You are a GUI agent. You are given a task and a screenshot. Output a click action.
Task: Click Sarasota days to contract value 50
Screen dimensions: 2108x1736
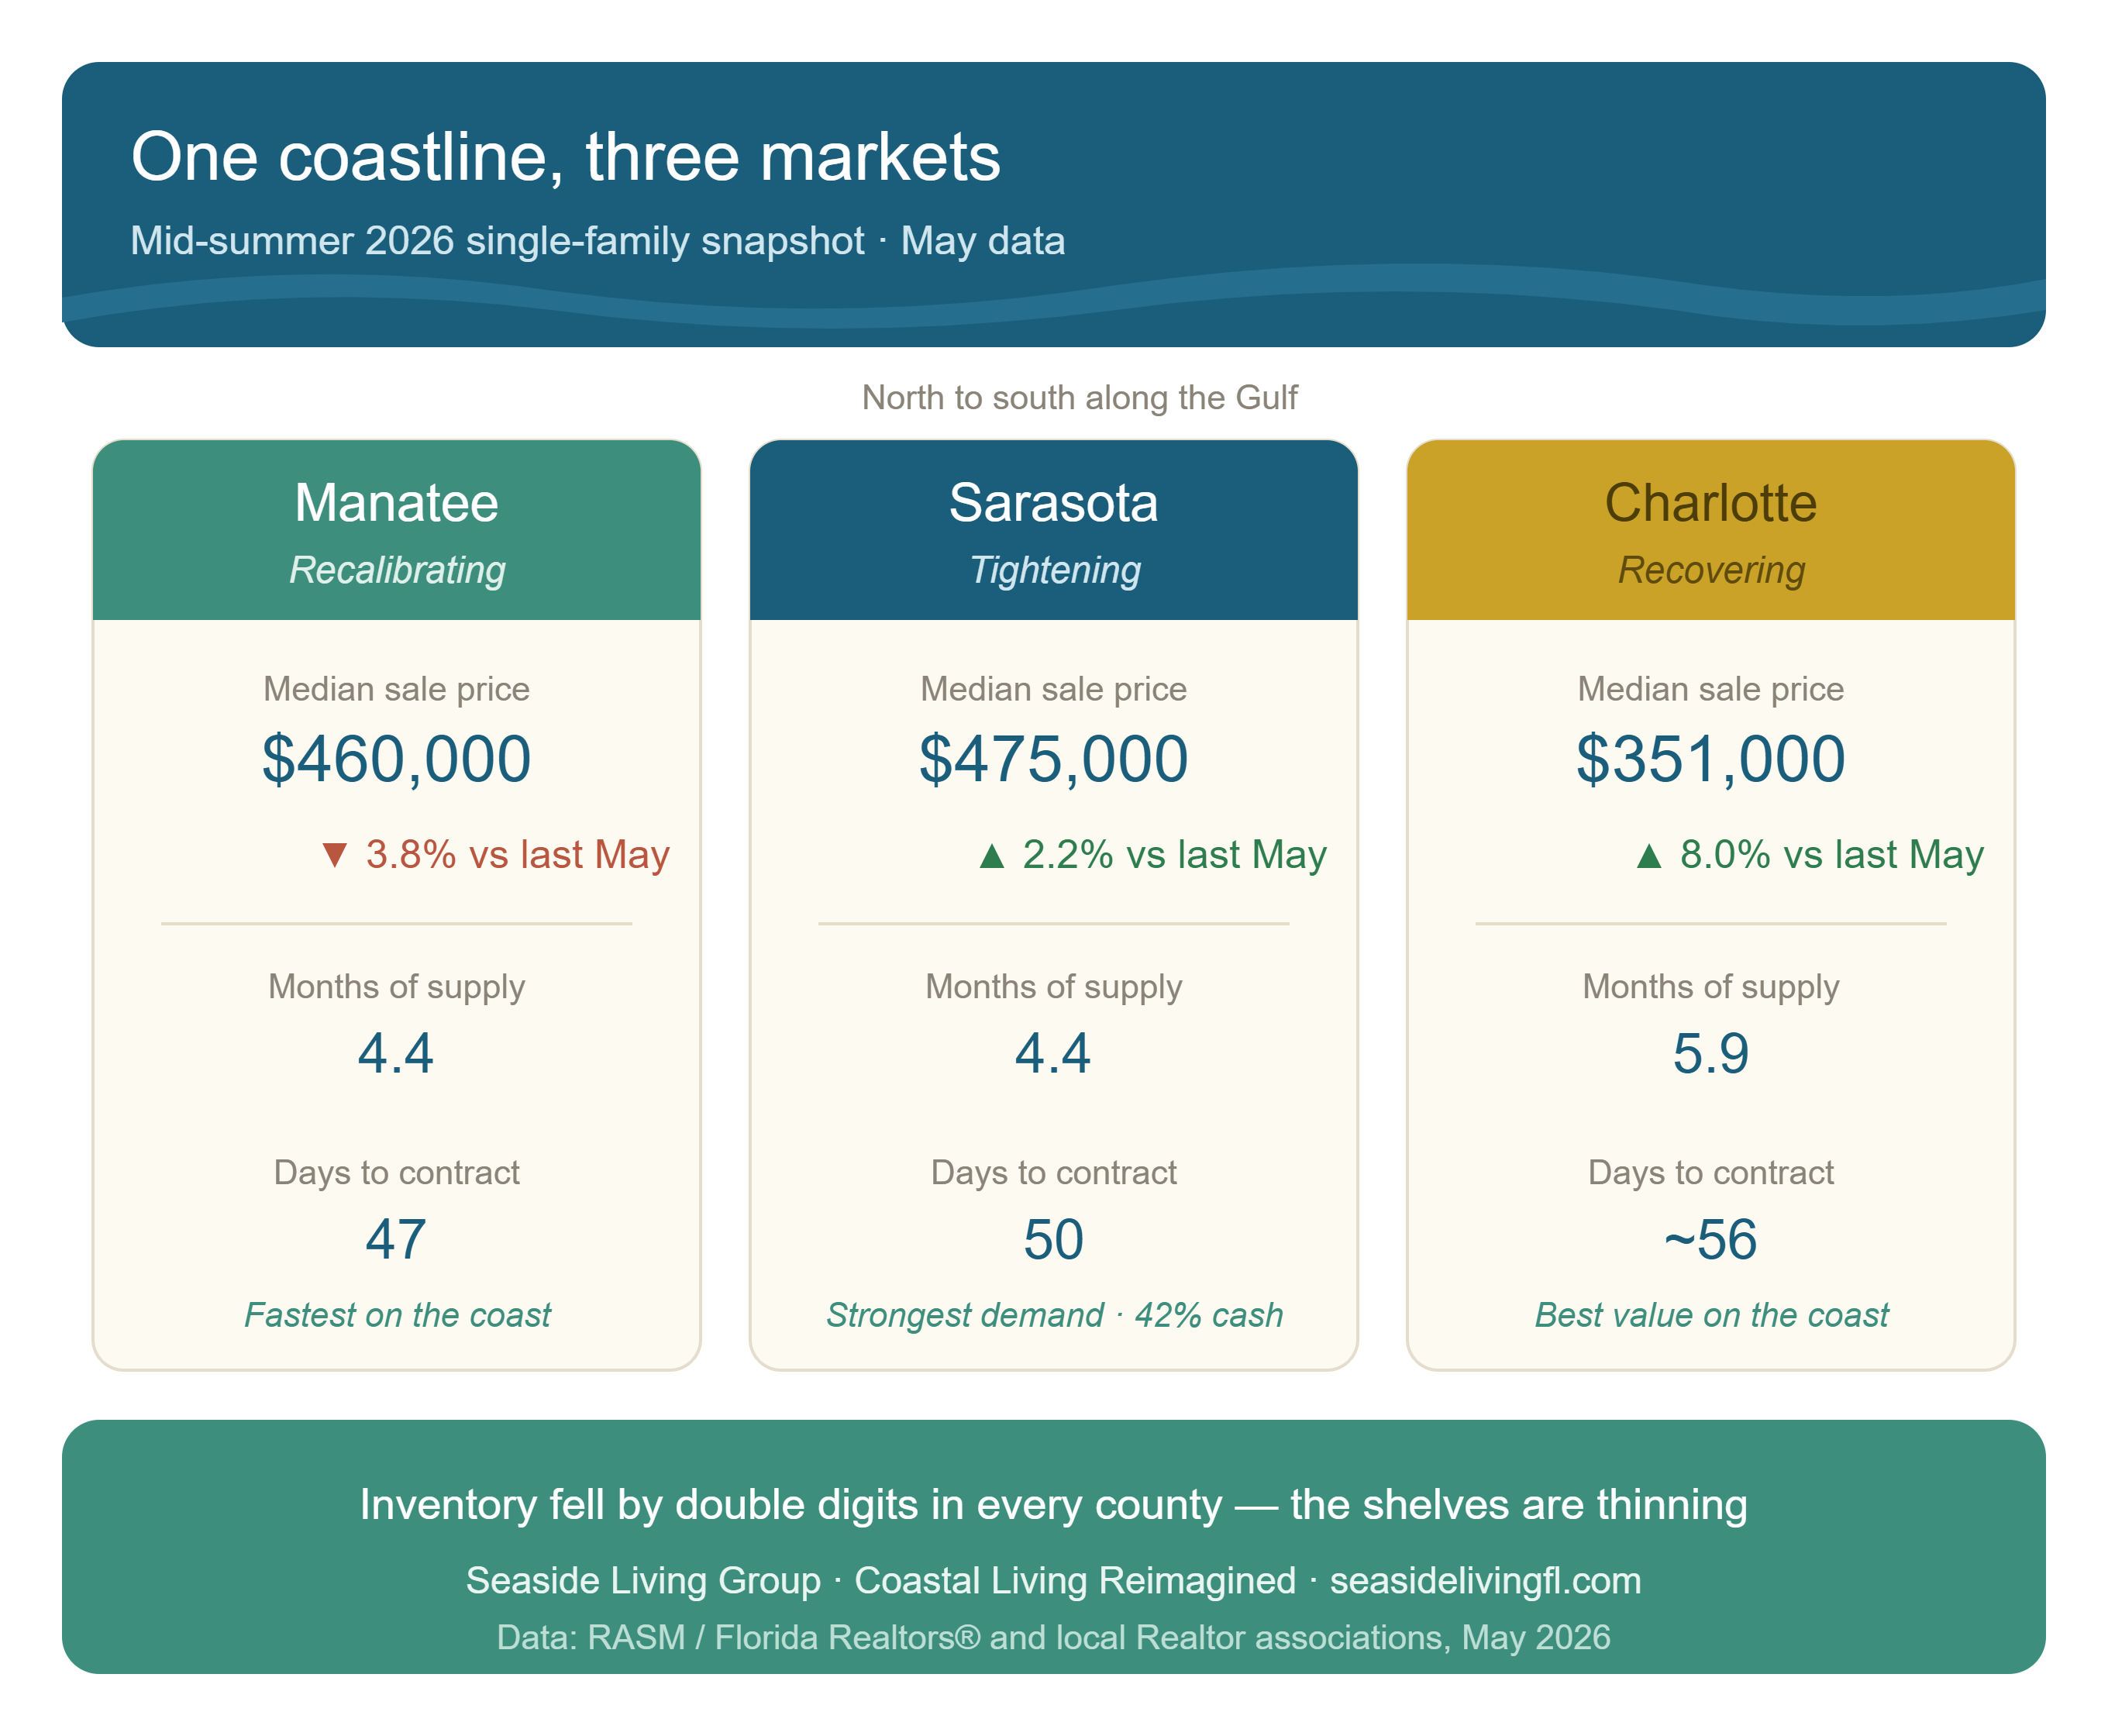click(x=1053, y=1240)
